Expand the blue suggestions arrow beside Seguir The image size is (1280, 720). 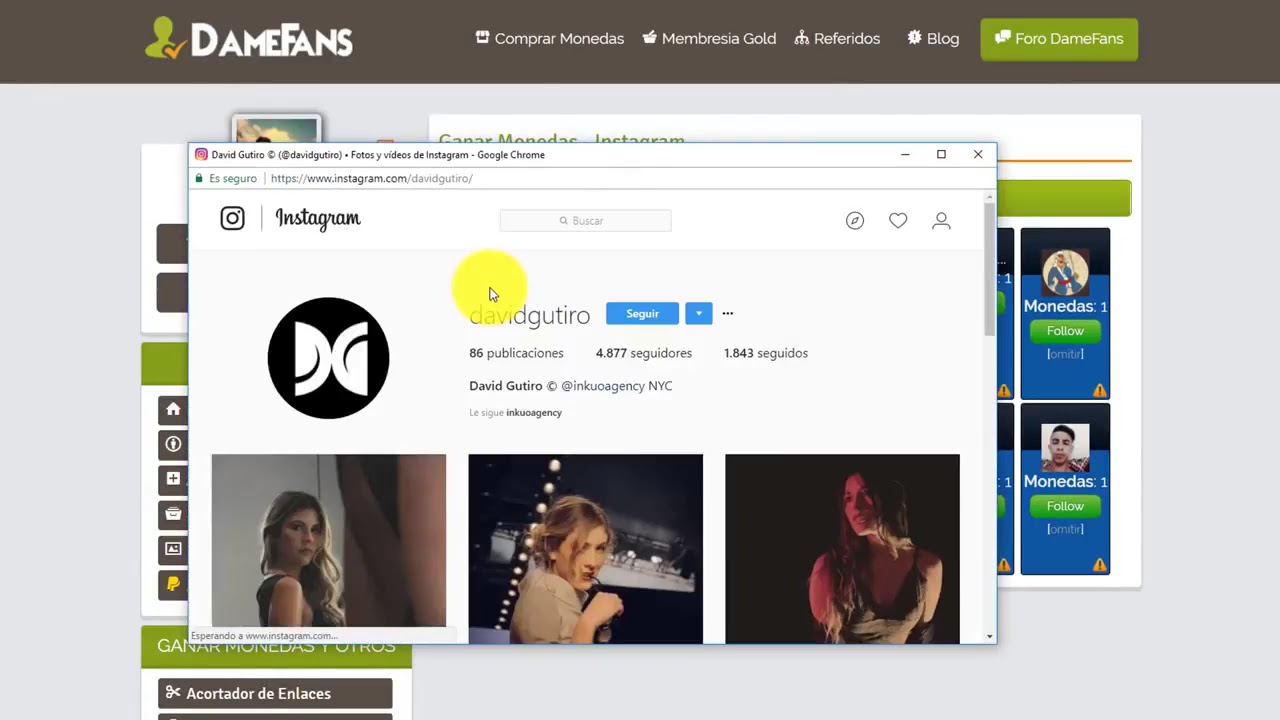click(698, 314)
